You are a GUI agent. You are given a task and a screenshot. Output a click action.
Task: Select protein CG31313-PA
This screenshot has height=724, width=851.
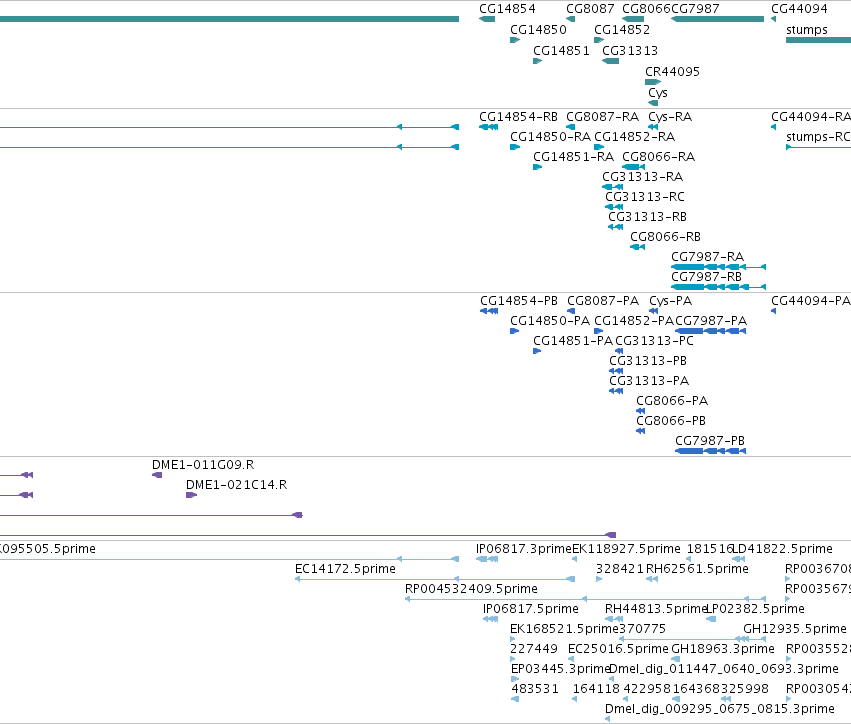pos(616,391)
